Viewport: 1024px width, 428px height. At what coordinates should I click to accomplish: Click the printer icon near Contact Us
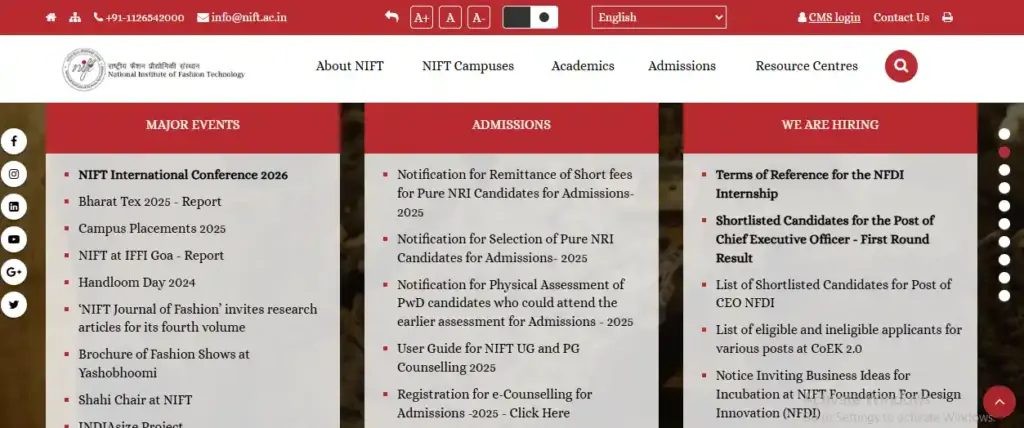tap(947, 18)
